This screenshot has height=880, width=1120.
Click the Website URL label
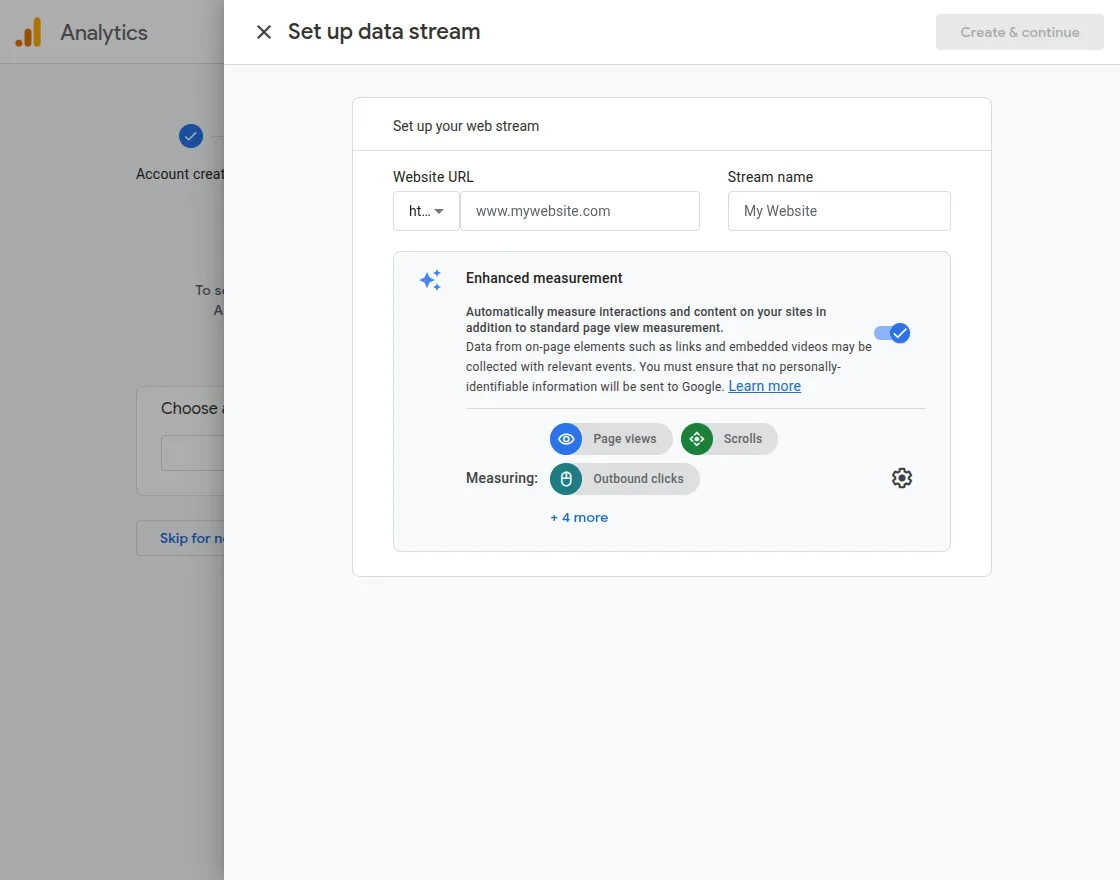433,176
